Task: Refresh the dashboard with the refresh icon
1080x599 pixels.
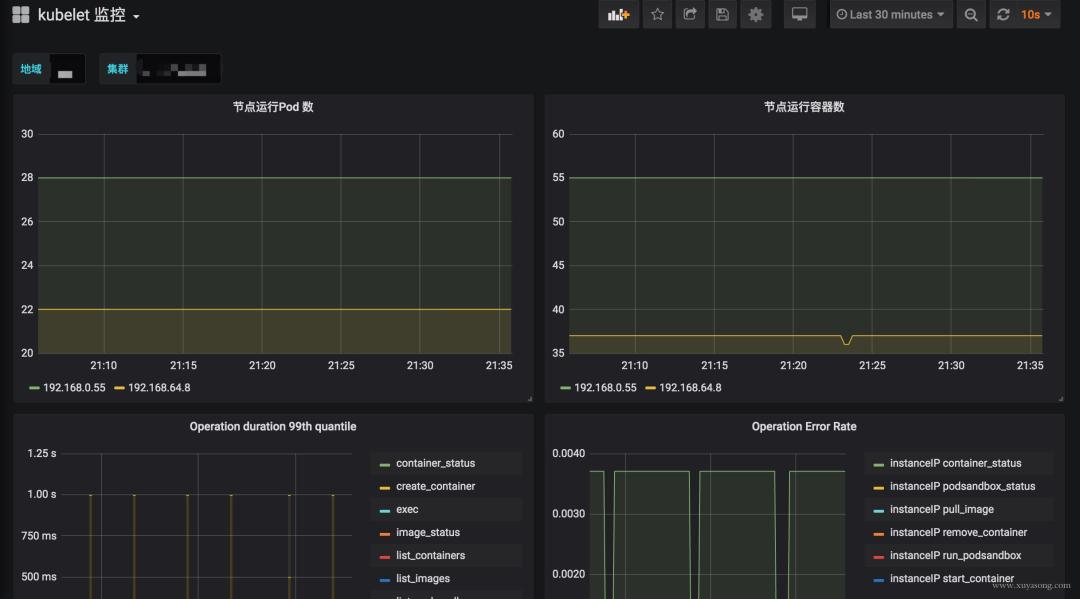Action: 1003,14
